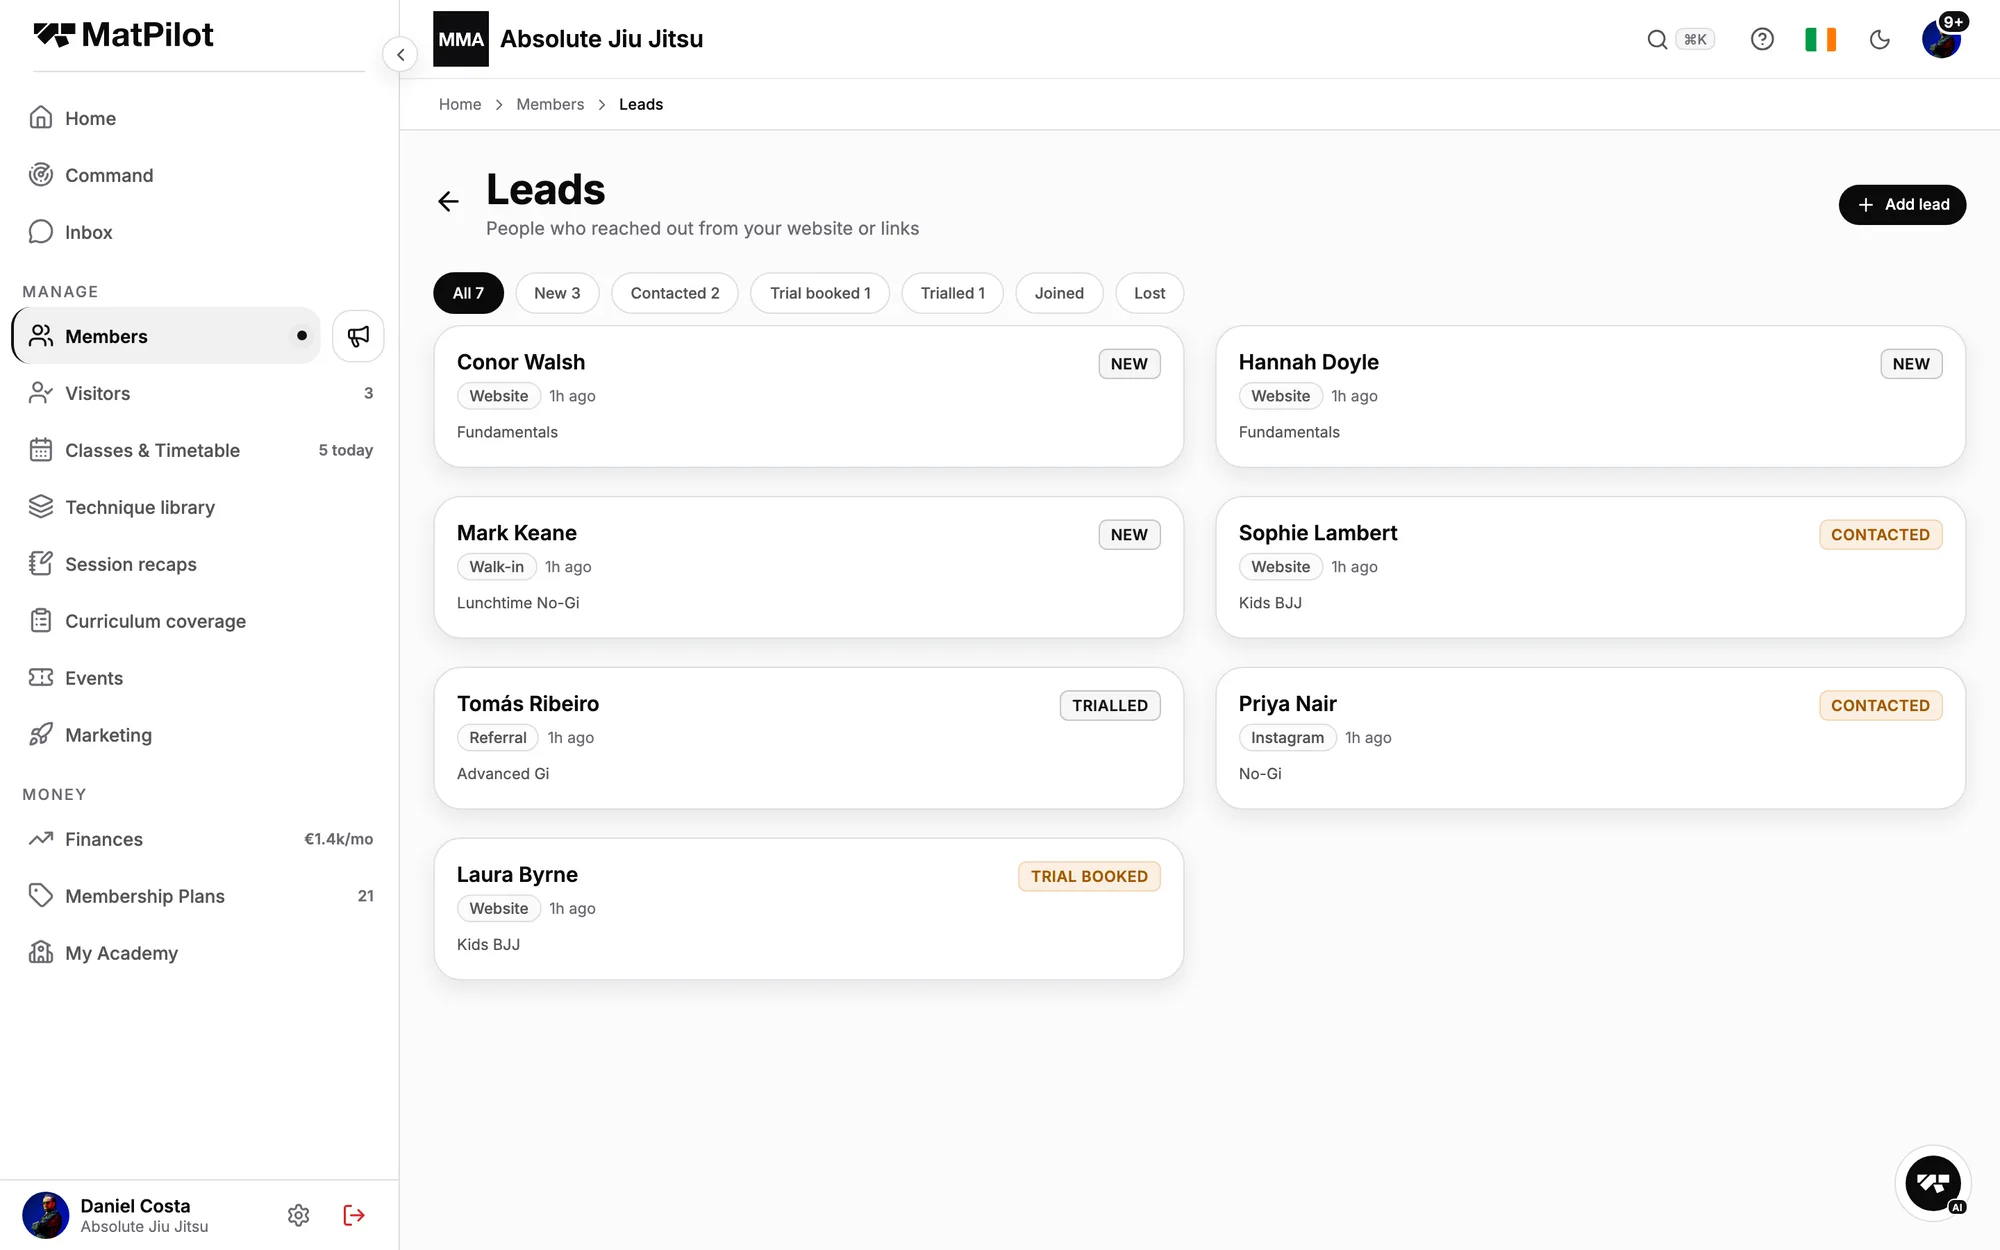Screen dimensions: 2000x1250
Task: Open Tomás Ribeiro lead card
Action: (808, 738)
